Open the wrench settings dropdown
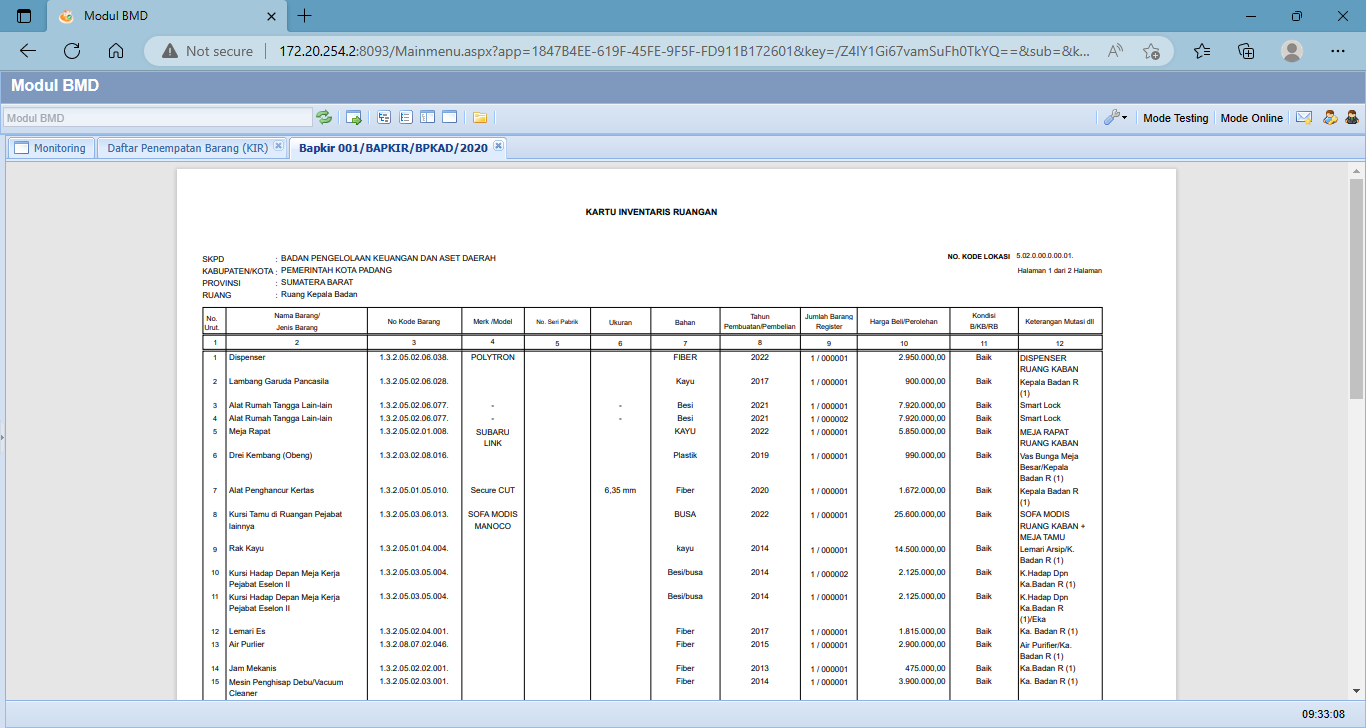1366x728 pixels. point(1116,118)
